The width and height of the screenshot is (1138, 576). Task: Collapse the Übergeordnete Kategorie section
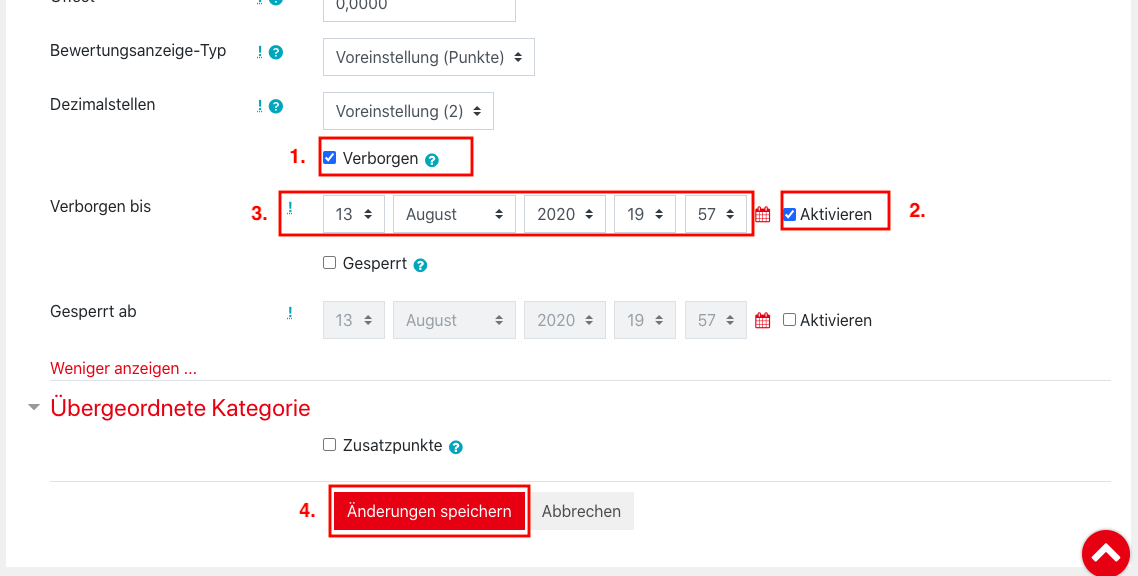(x=35, y=408)
